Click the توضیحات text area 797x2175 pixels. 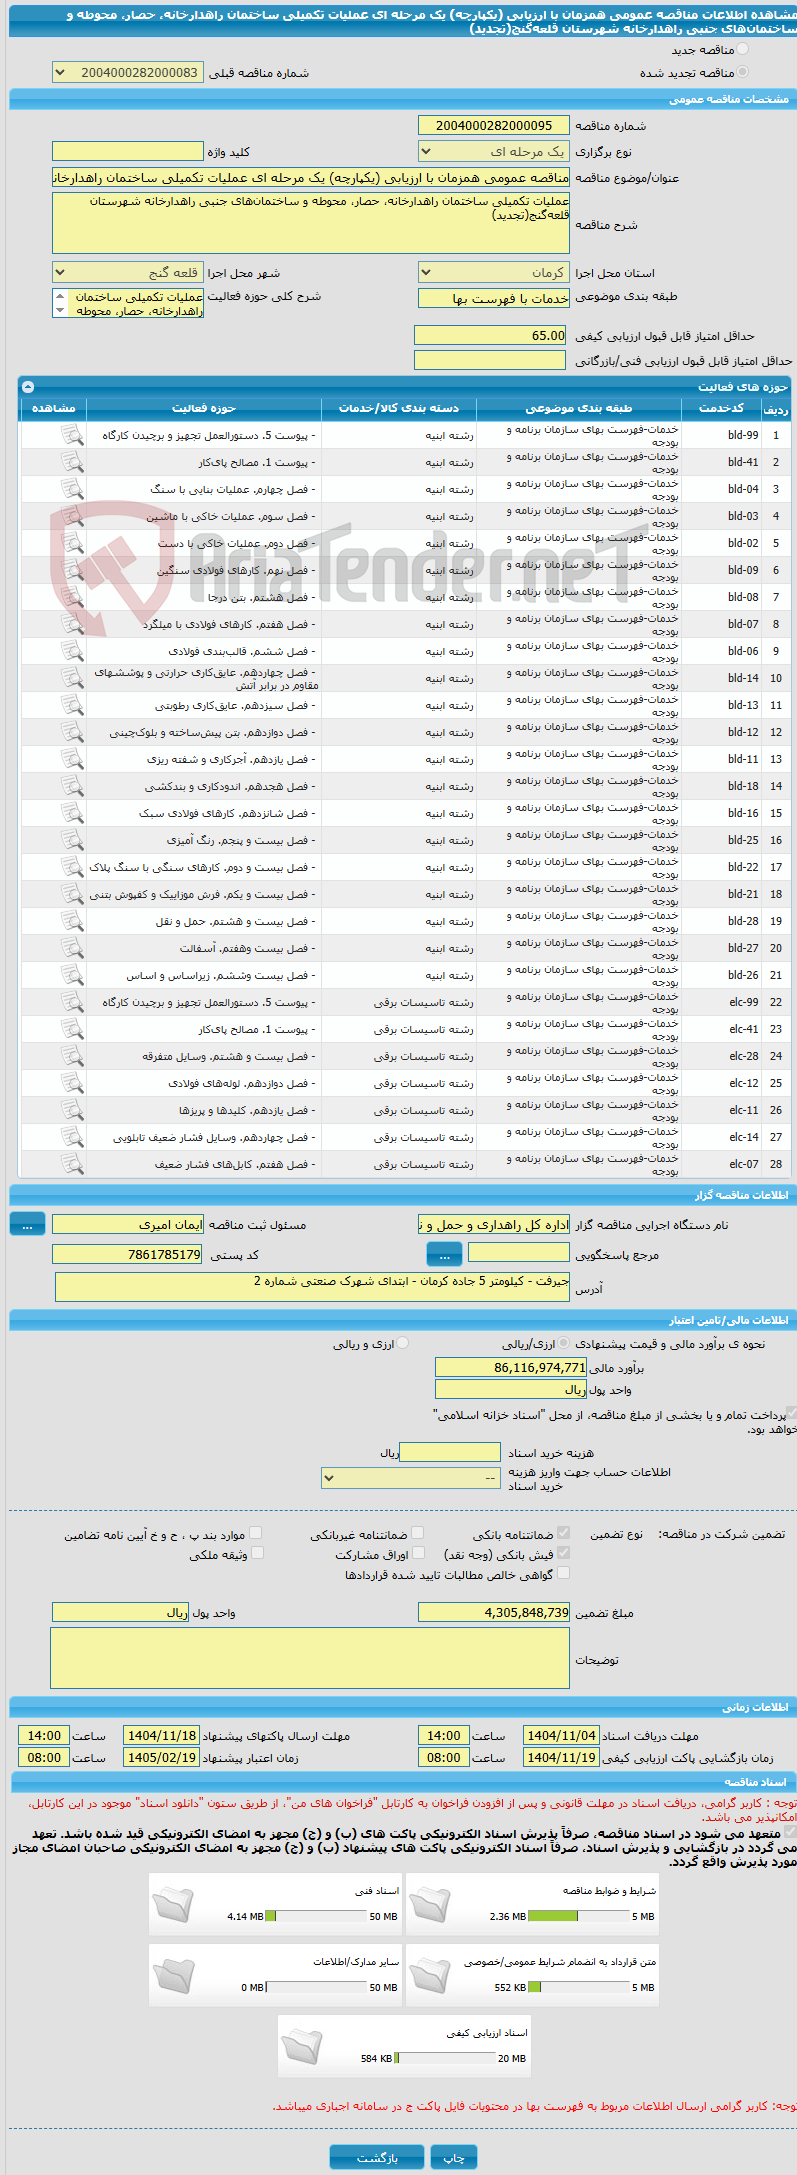(310, 1660)
